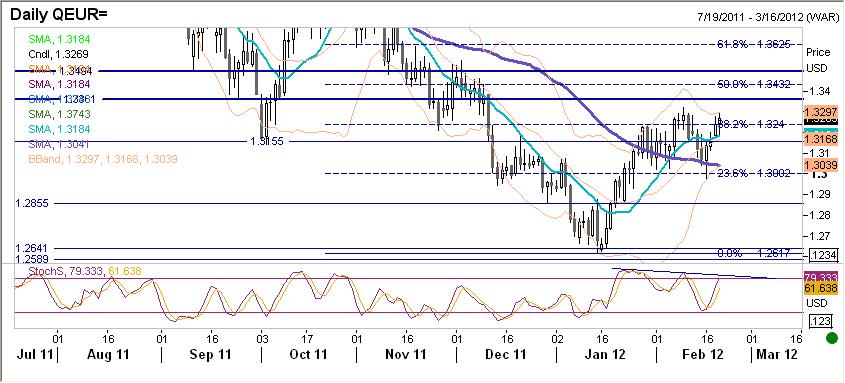Select the Cndl, 1.3269 legend entry
Viewport: 845px width, 383px height.
58,54
